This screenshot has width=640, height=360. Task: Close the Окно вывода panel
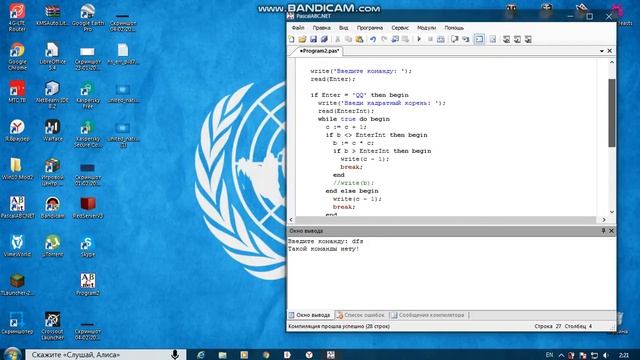coord(611,231)
